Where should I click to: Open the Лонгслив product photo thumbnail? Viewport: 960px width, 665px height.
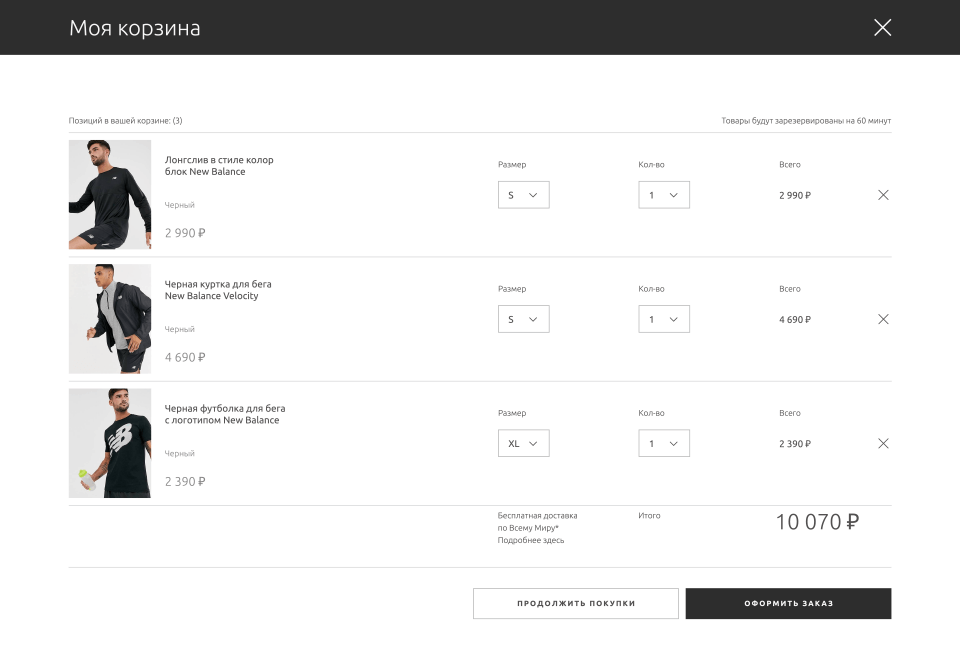110,194
